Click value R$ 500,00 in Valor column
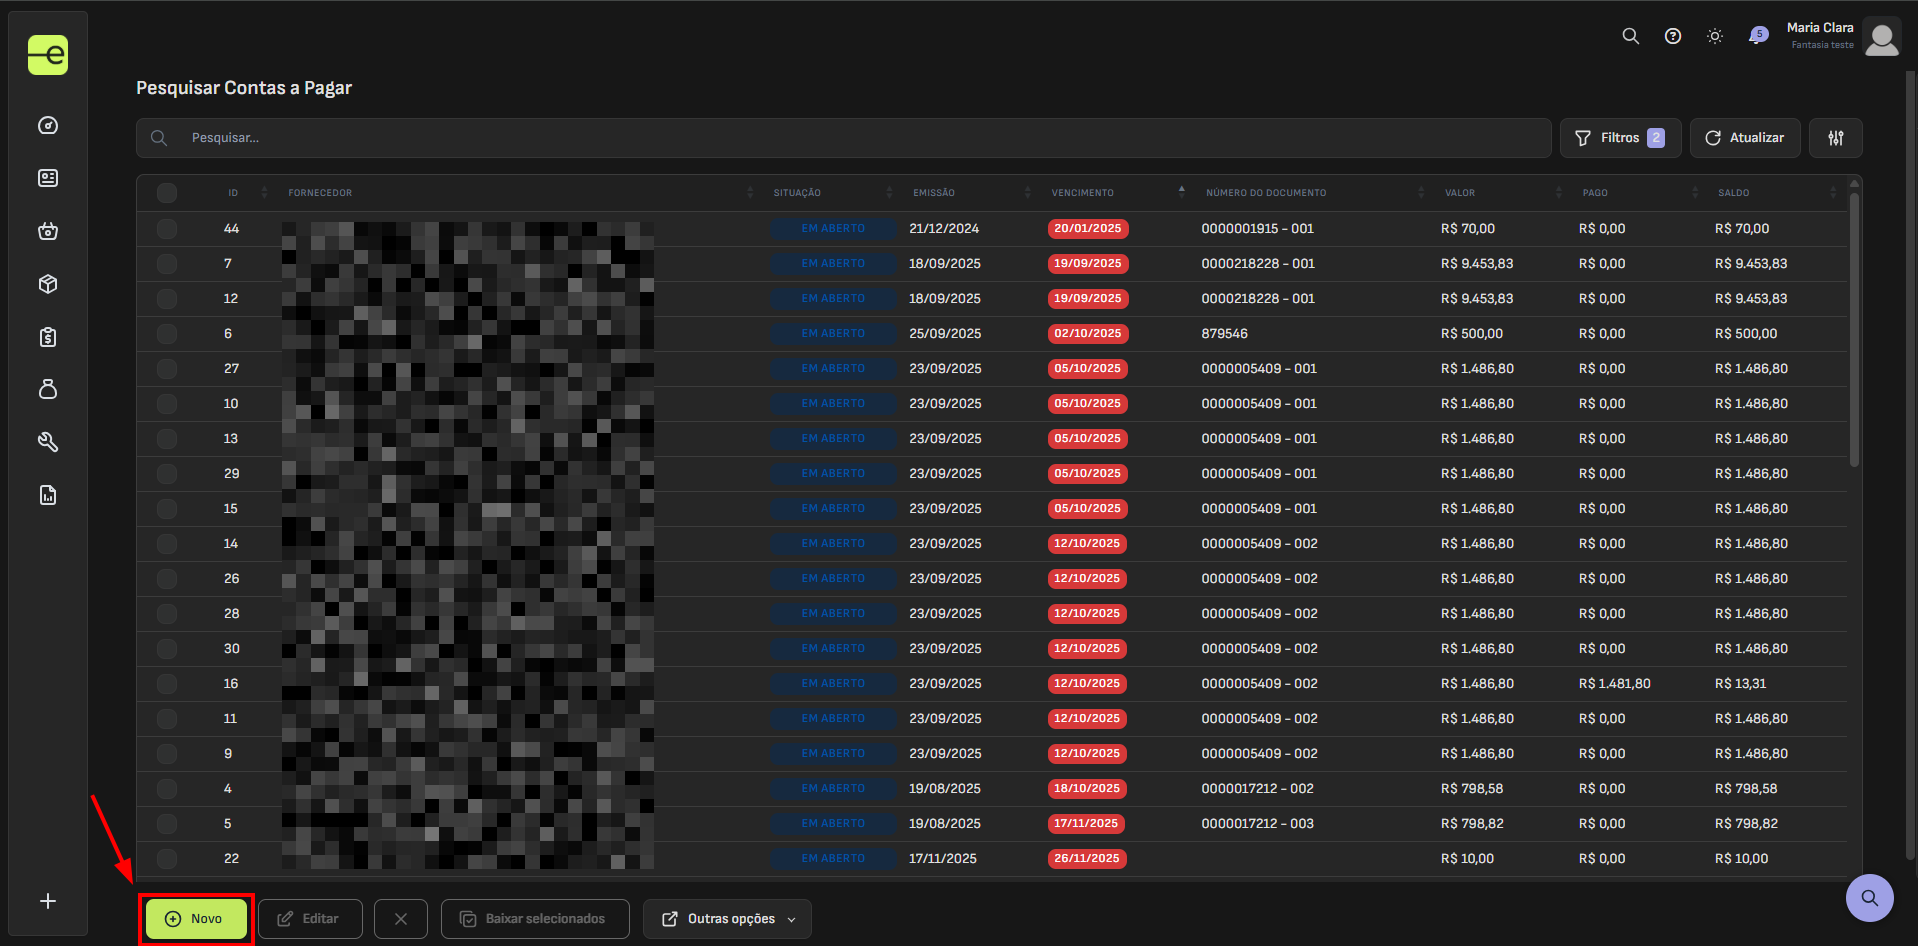1918x946 pixels. (x=1471, y=334)
